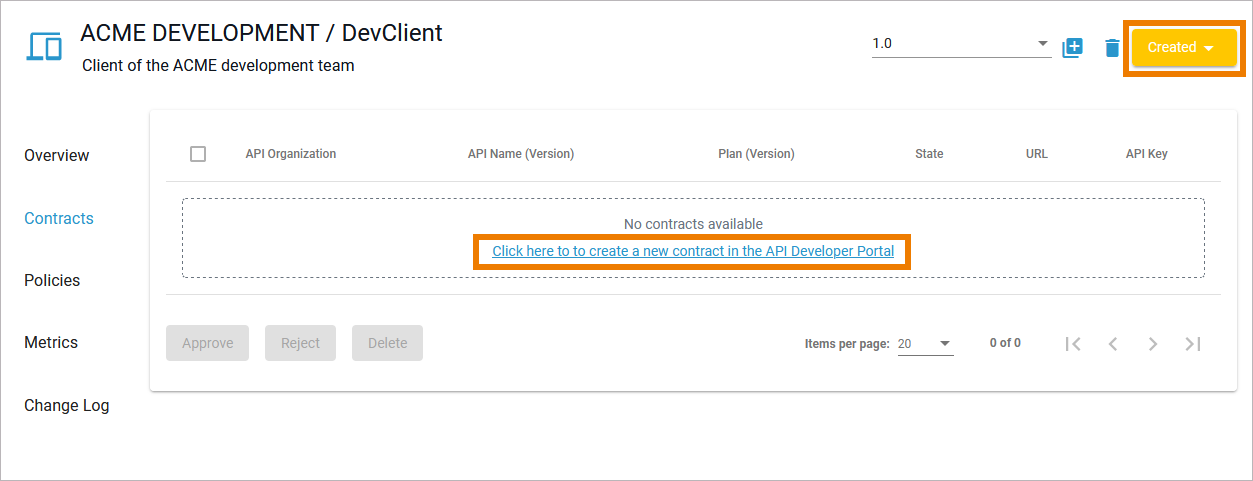Expand the Created status dropdown button
Screen dimensions: 1253x481
pos(1184,47)
